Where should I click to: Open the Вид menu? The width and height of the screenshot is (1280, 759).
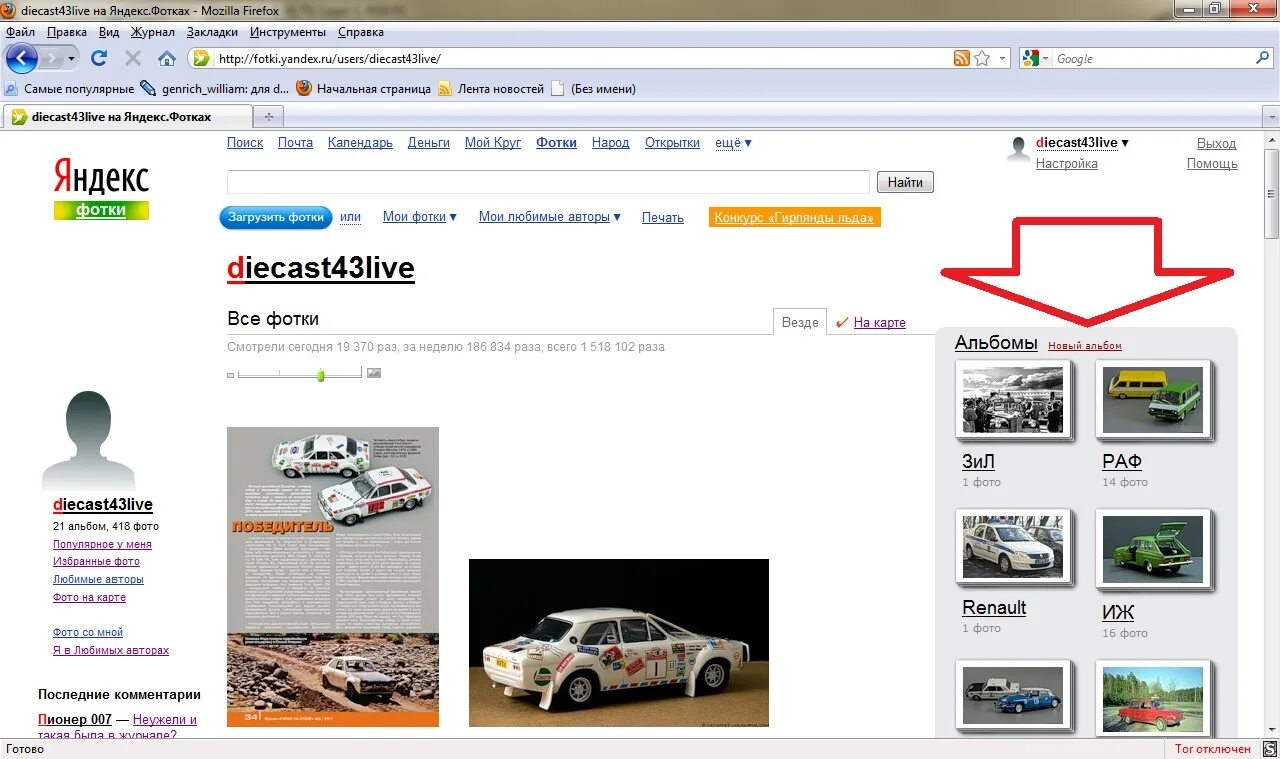(109, 32)
